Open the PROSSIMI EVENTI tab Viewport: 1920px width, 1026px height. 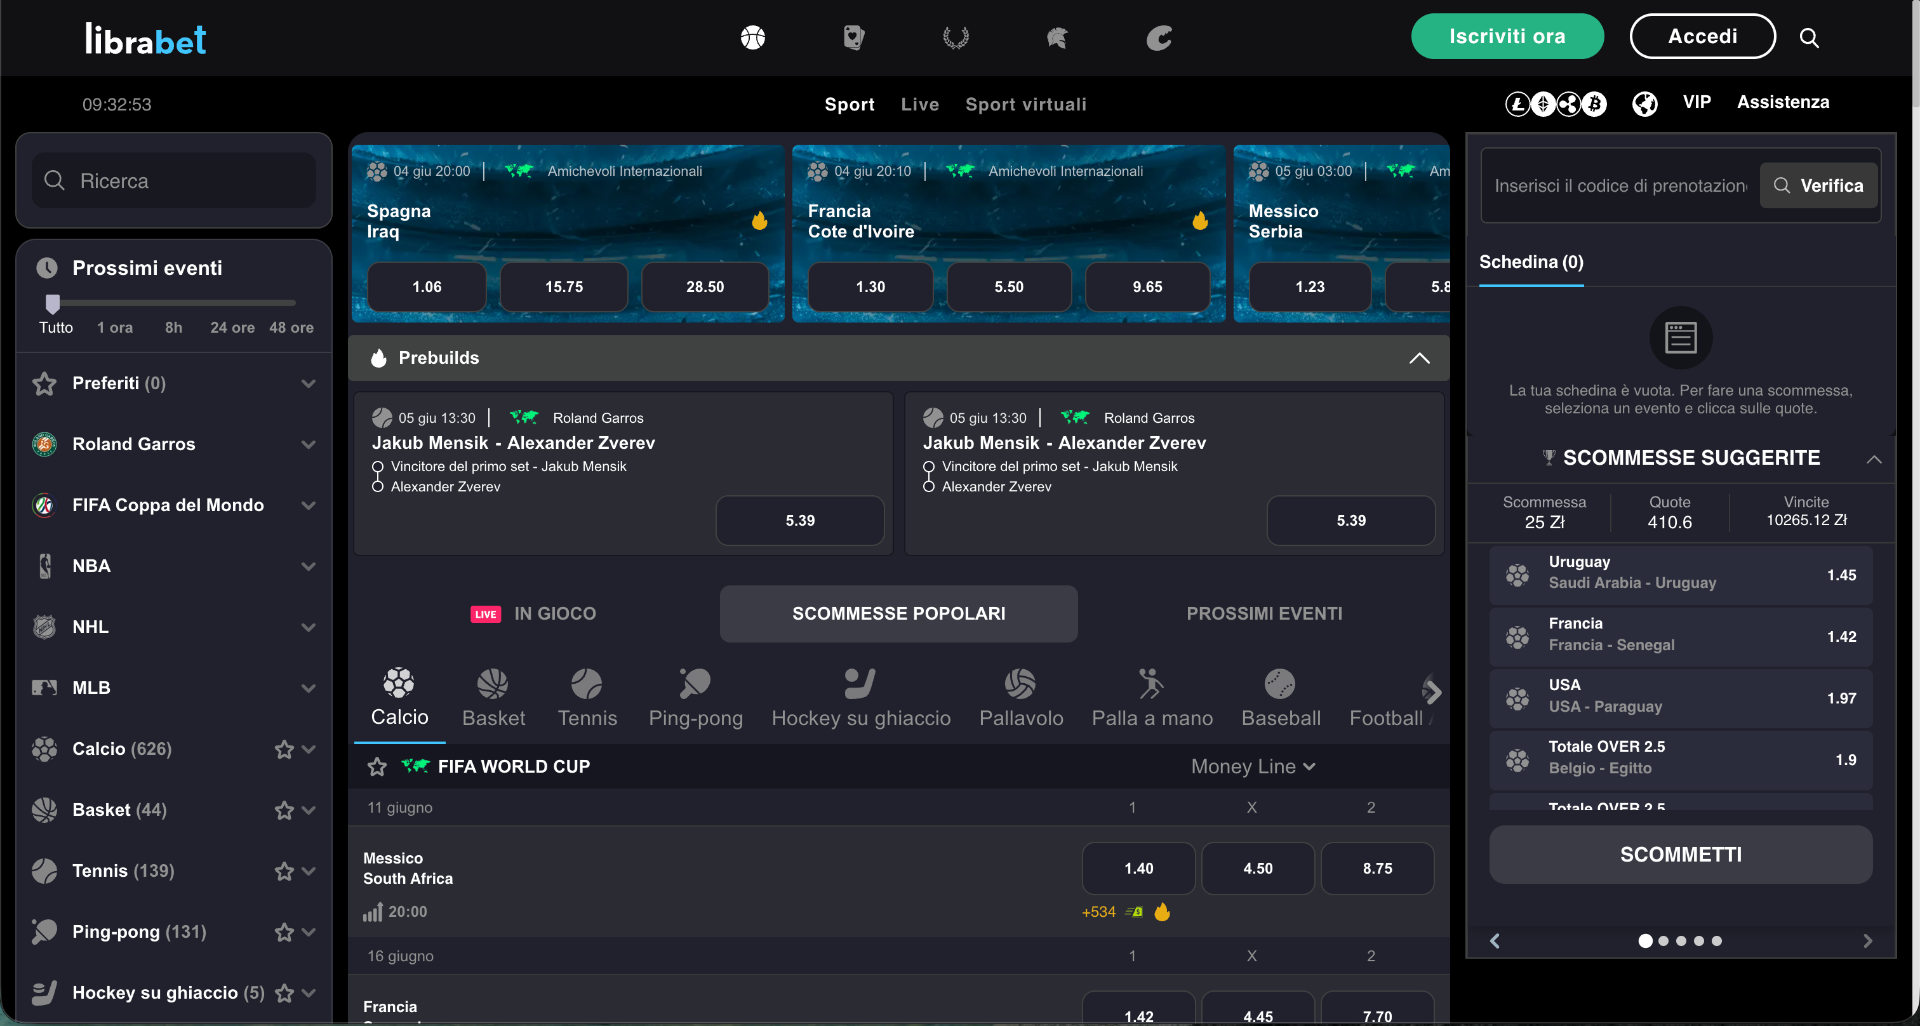point(1264,614)
